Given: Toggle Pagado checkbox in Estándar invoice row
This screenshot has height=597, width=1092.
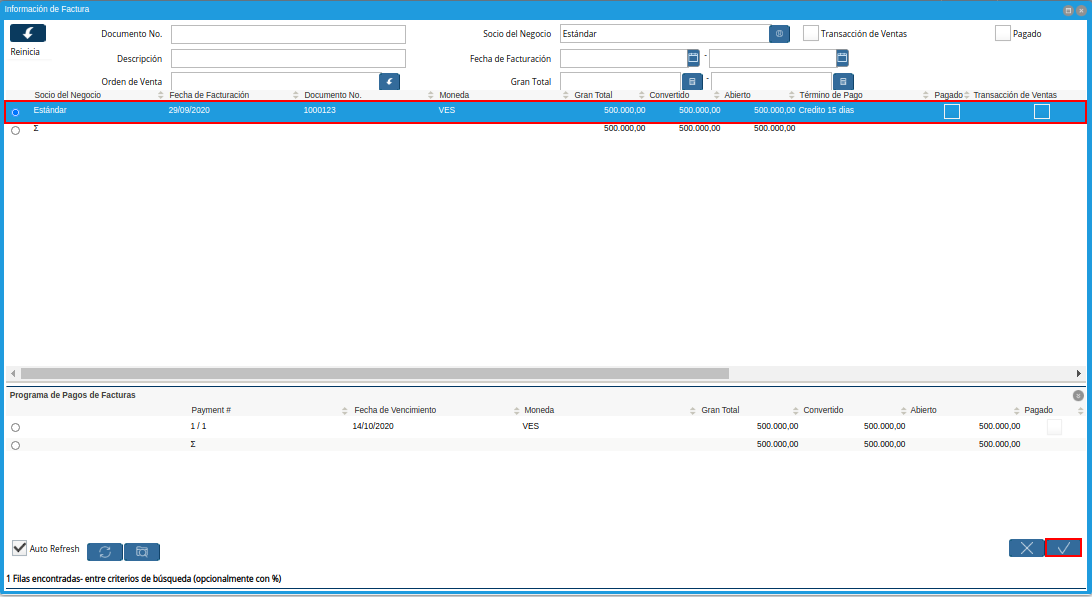Looking at the screenshot, I should click(x=952, y=111).
